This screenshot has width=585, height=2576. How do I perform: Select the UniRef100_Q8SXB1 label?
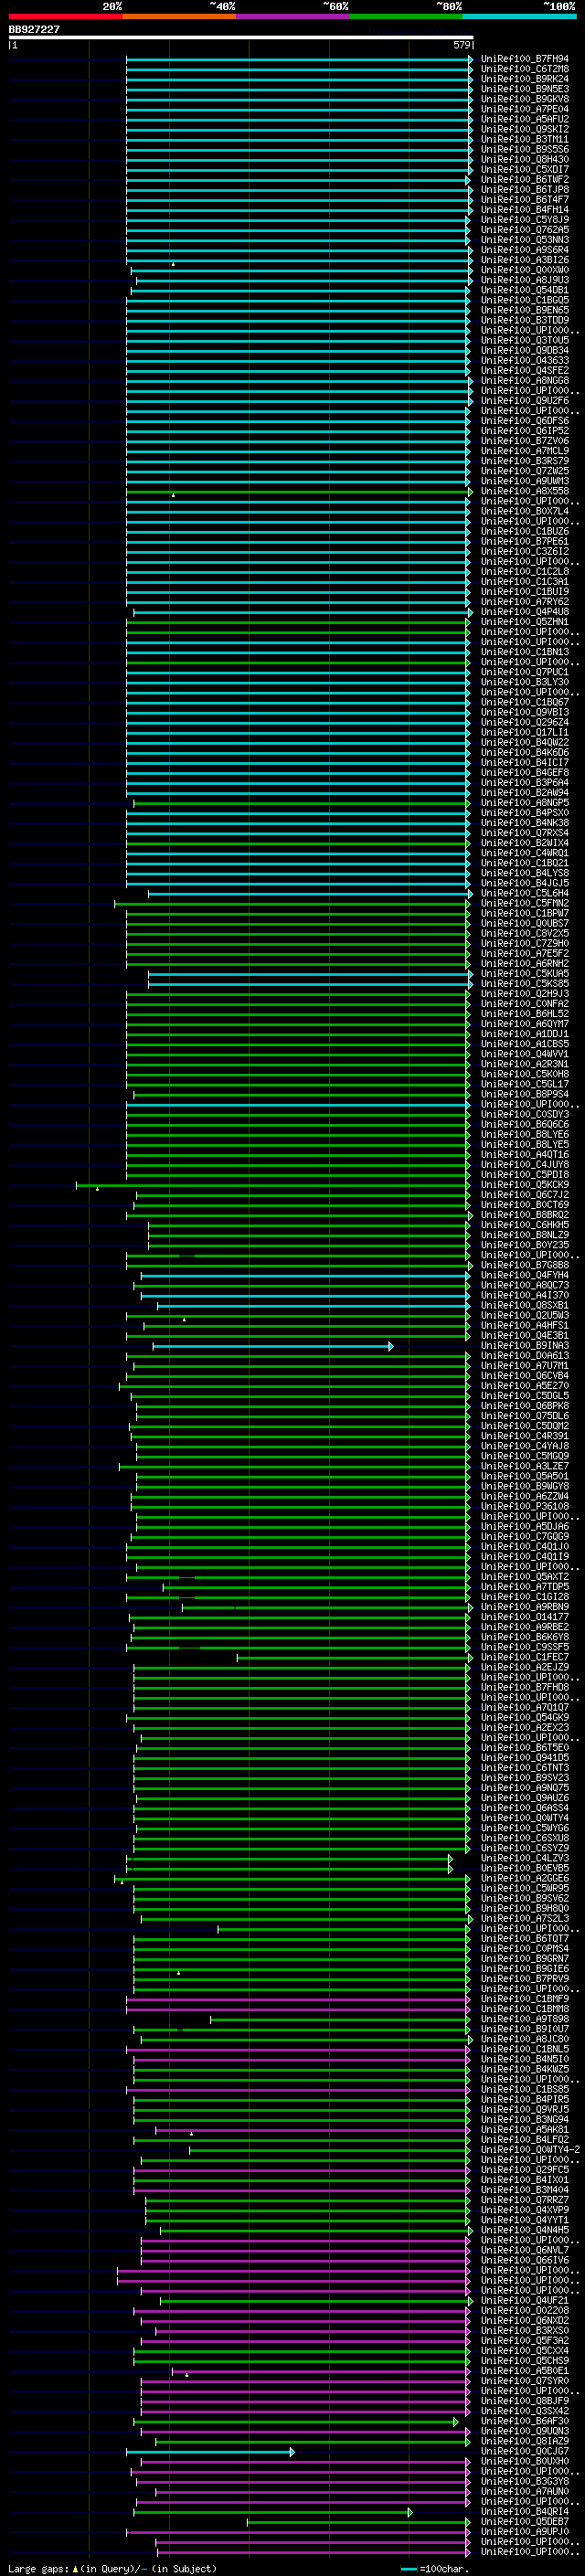525,1305
